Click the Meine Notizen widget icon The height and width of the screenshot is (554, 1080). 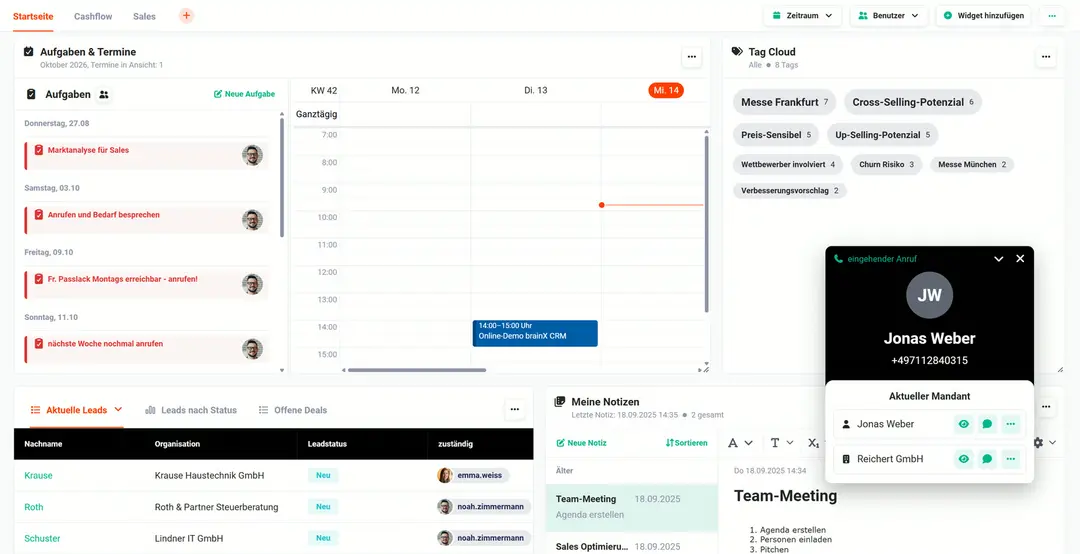pyautogui.click(x=559, y=401)
